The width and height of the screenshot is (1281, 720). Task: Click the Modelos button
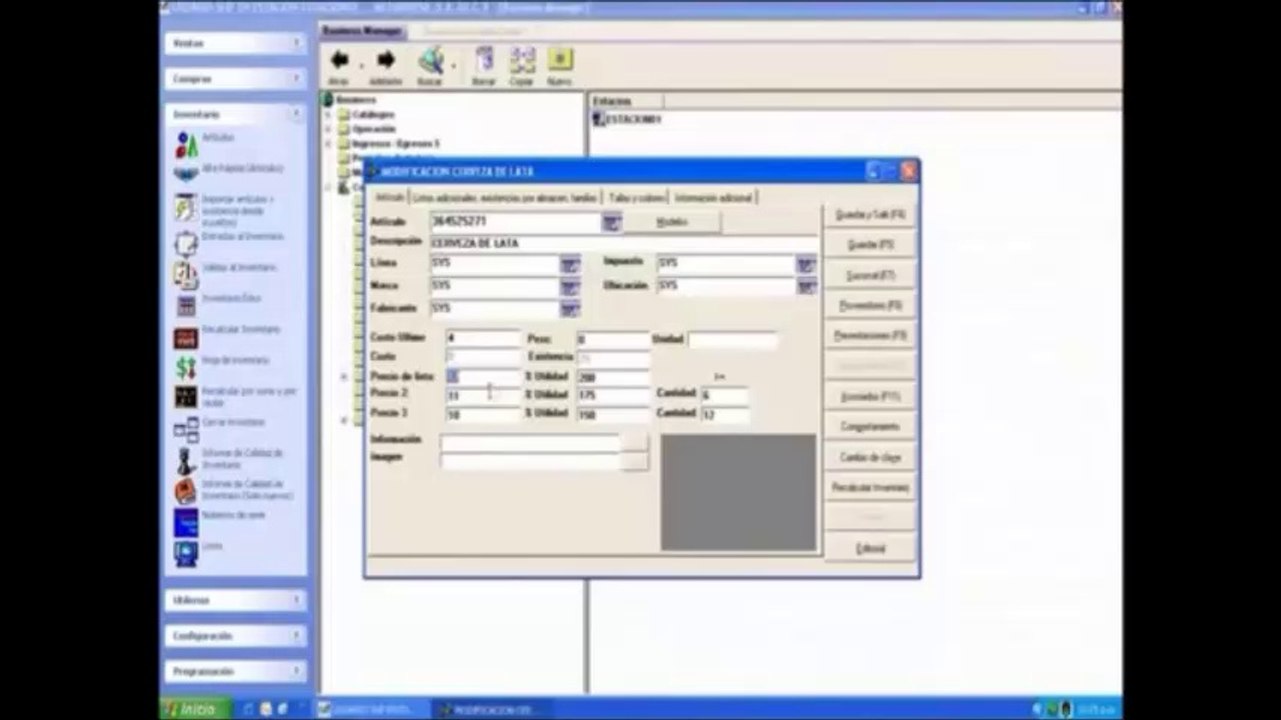672,222
